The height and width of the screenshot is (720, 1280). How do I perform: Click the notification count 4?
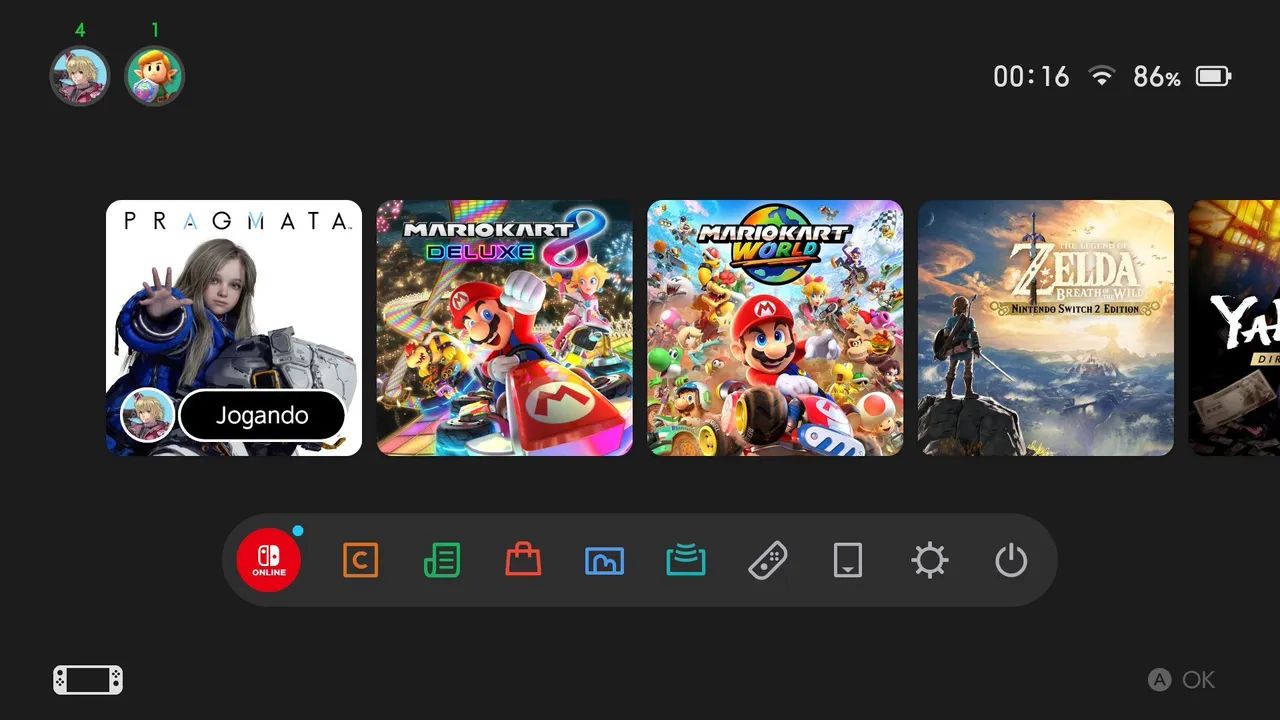pos(80,30)
